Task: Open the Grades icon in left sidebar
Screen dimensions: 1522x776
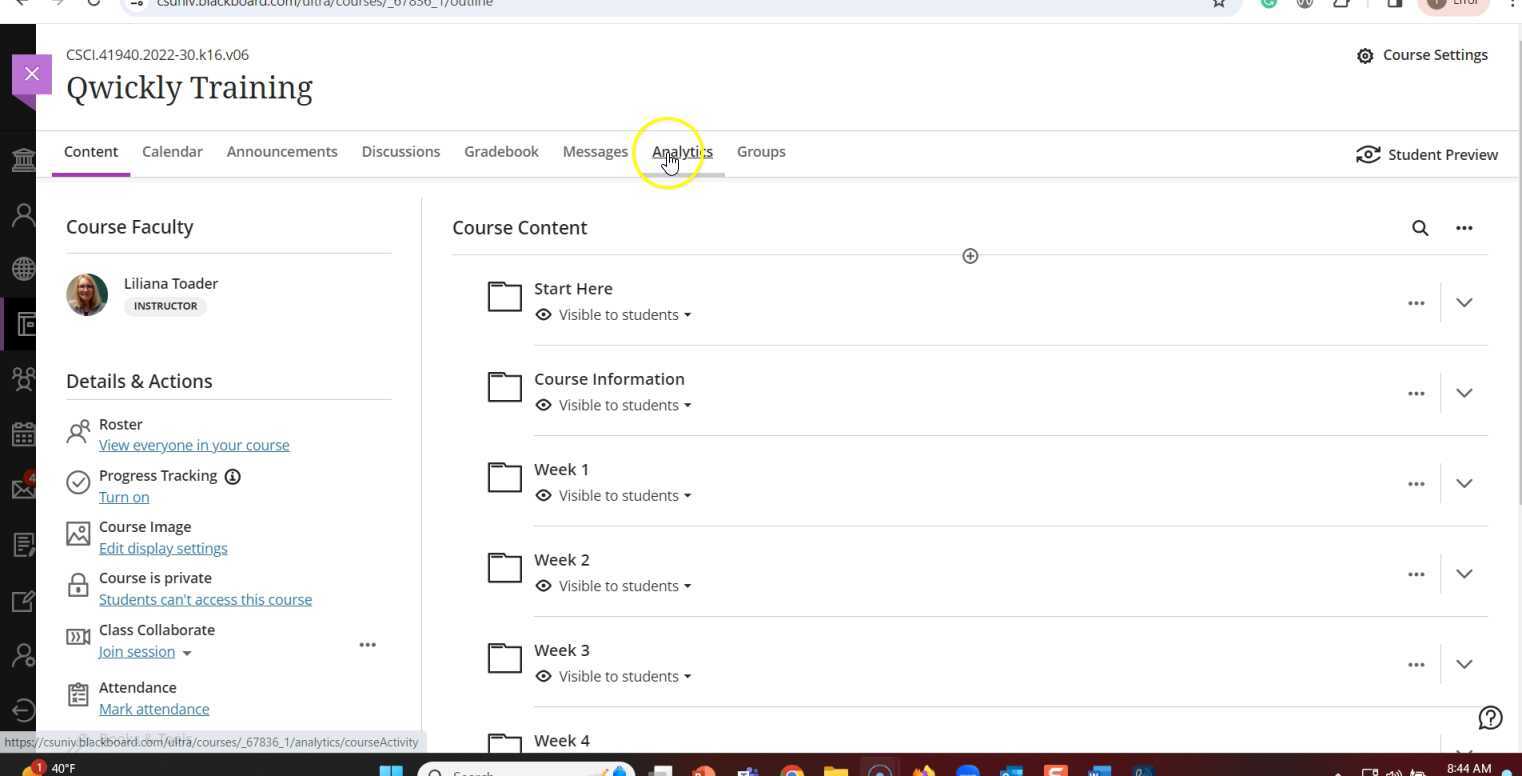Action: pos(23,544)
